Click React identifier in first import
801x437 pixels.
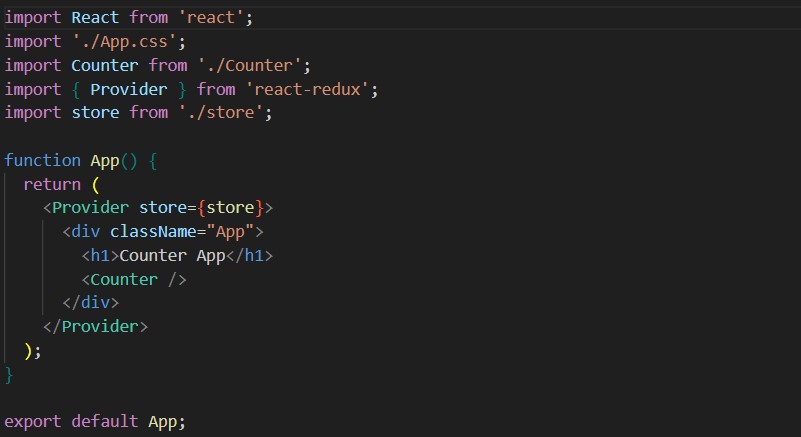tap(95, 18)
